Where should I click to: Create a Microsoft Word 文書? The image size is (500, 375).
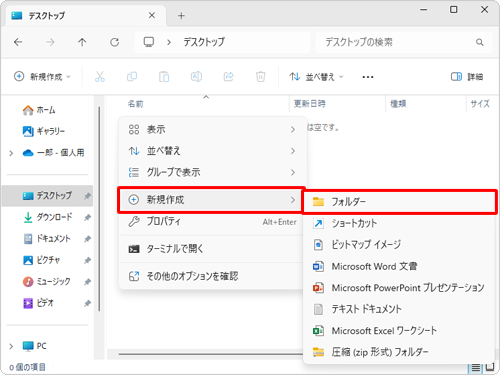(399, 266)
